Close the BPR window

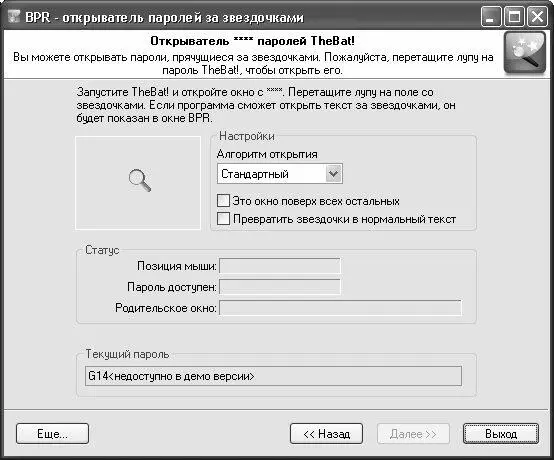537,17
